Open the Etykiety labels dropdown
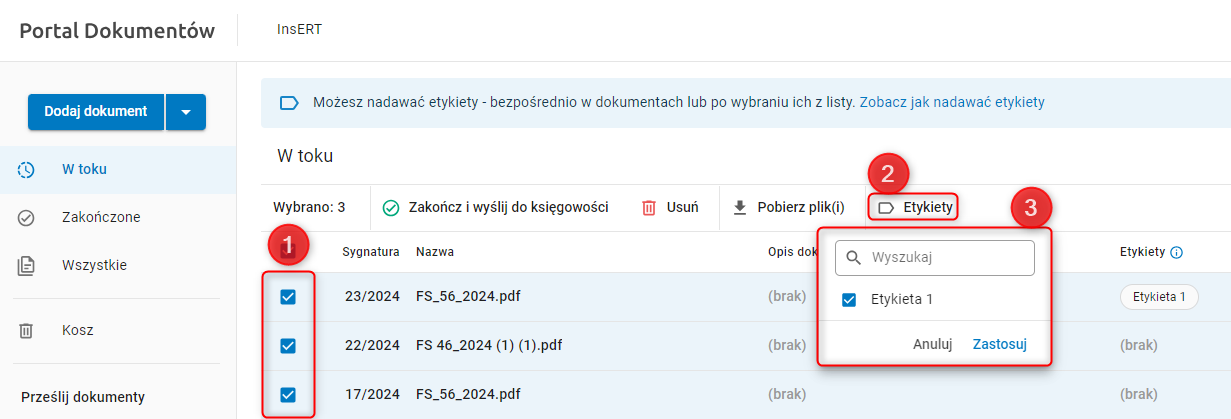 (916, 208)
